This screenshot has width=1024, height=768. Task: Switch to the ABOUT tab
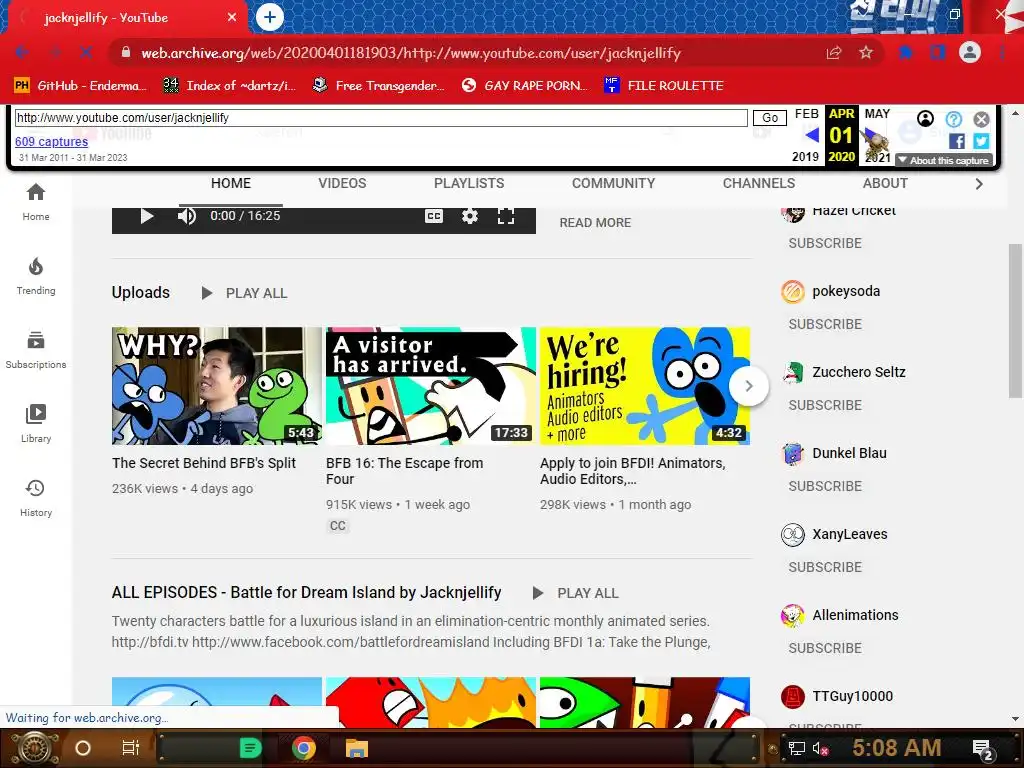[x=885, y=184]
